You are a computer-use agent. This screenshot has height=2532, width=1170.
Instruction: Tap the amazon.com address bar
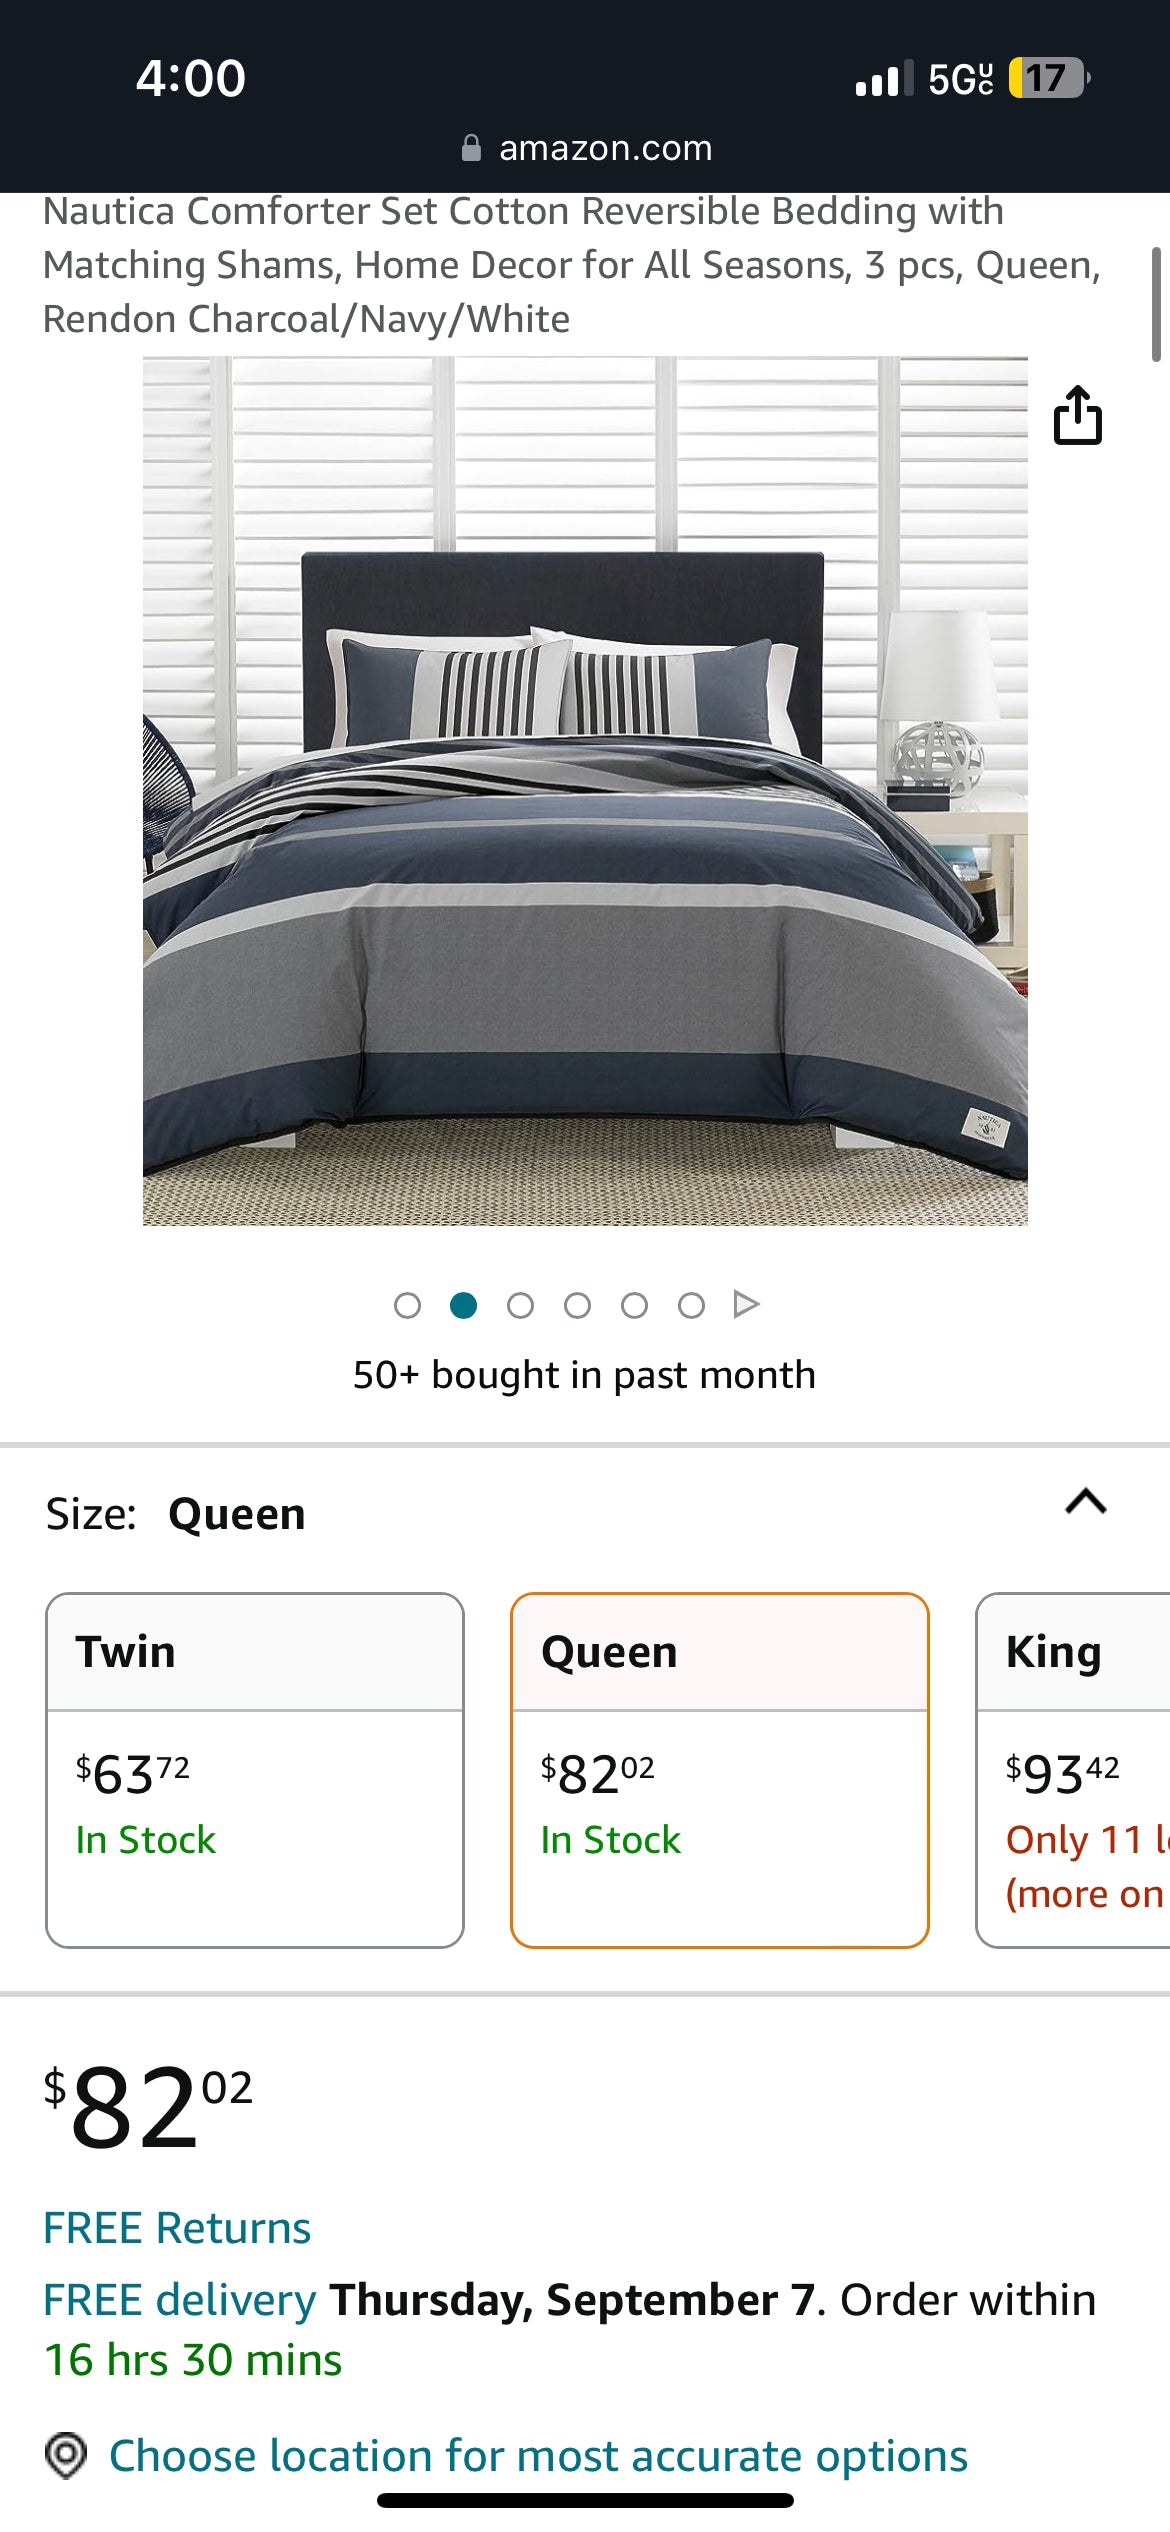[x=605, y=148]
